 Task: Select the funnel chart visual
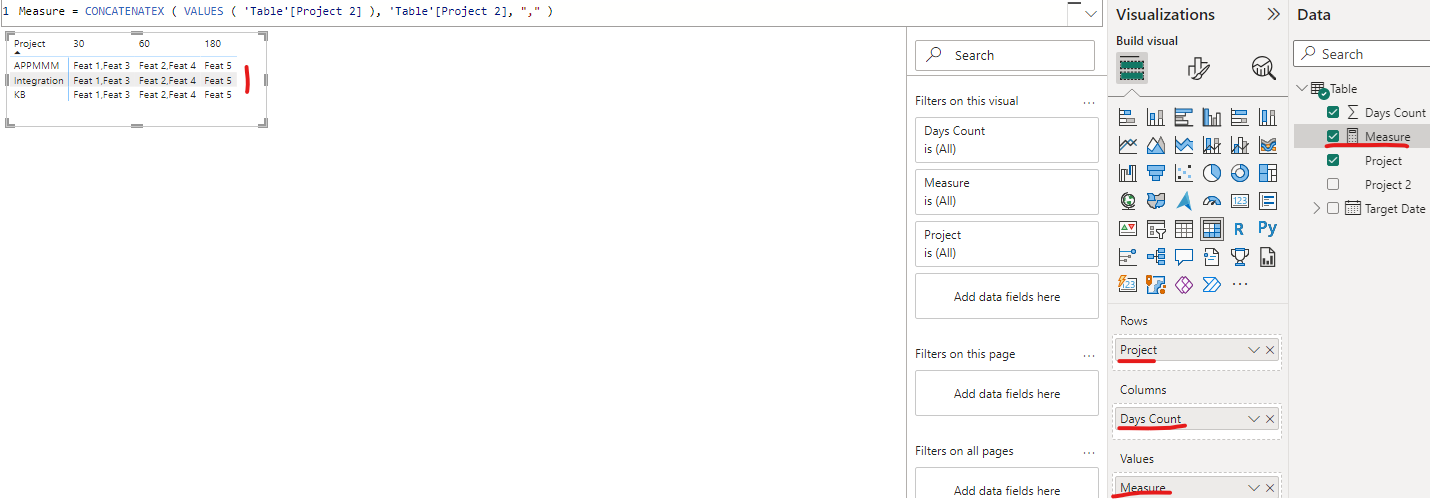(x=1156, y=173)
